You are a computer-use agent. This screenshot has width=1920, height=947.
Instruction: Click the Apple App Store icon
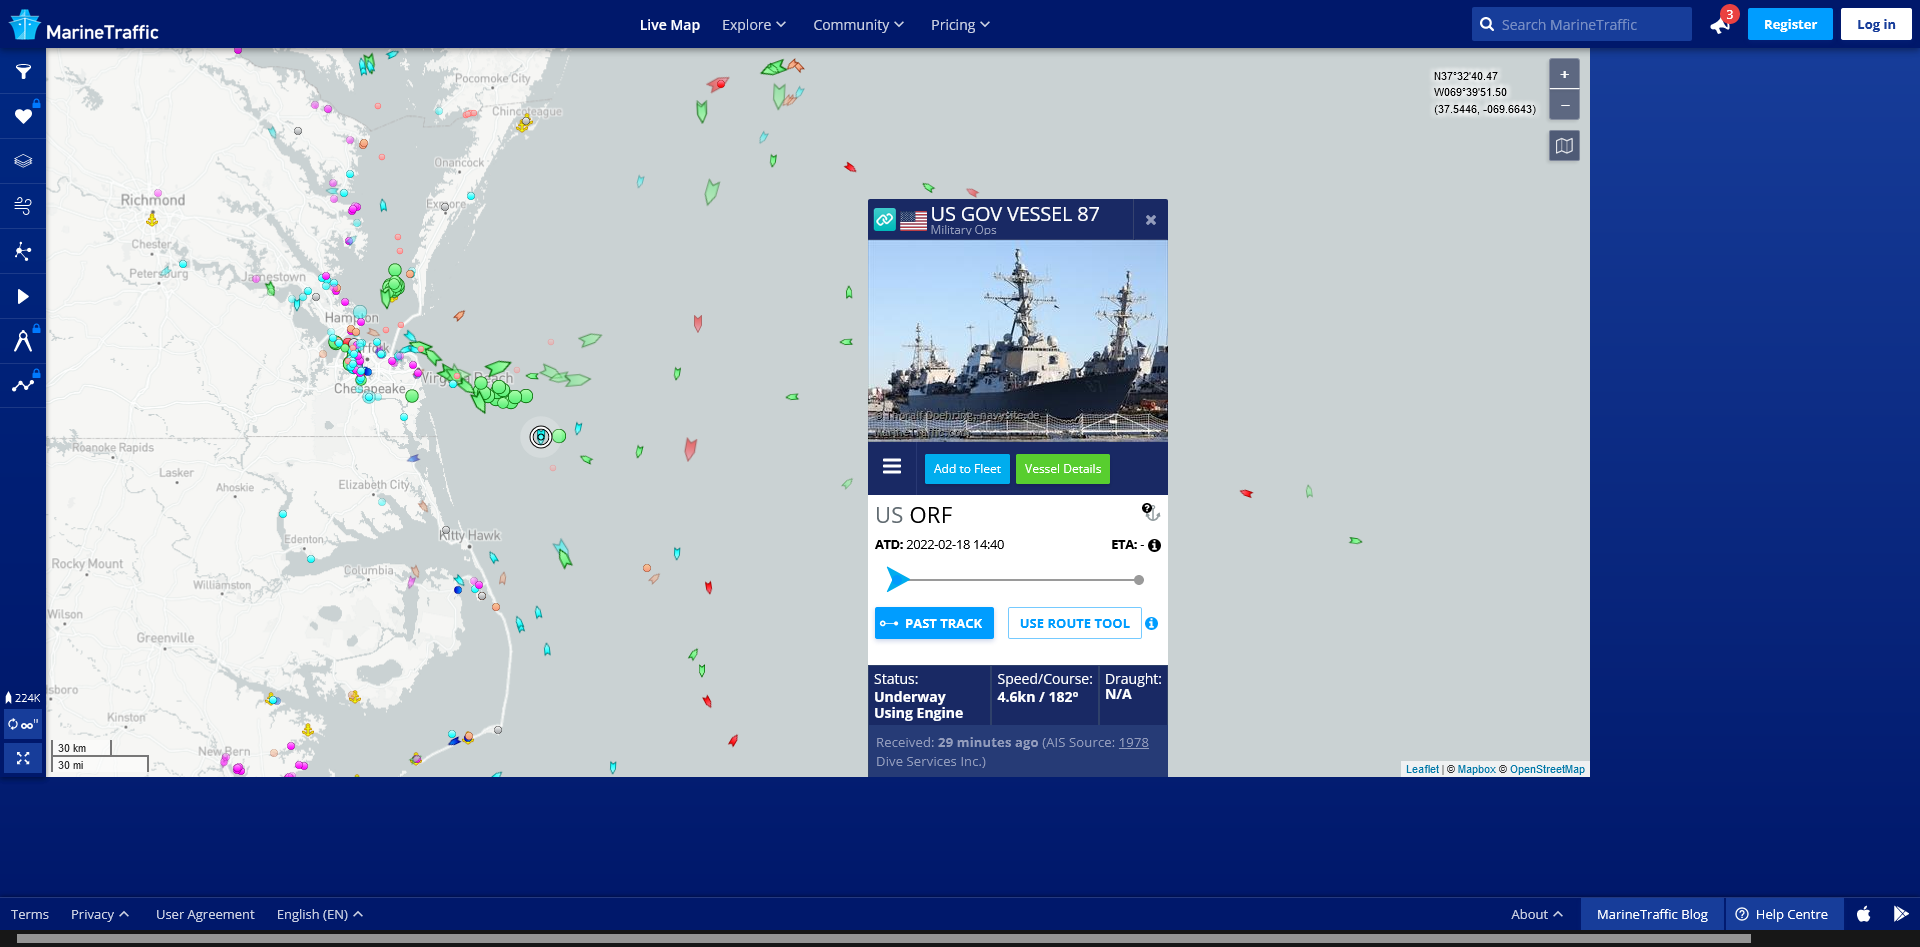tap(1864, 914)
